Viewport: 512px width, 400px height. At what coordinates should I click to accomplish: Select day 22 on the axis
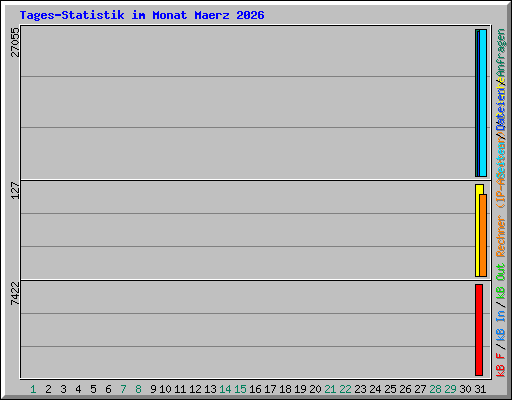[x=345, y=389]
